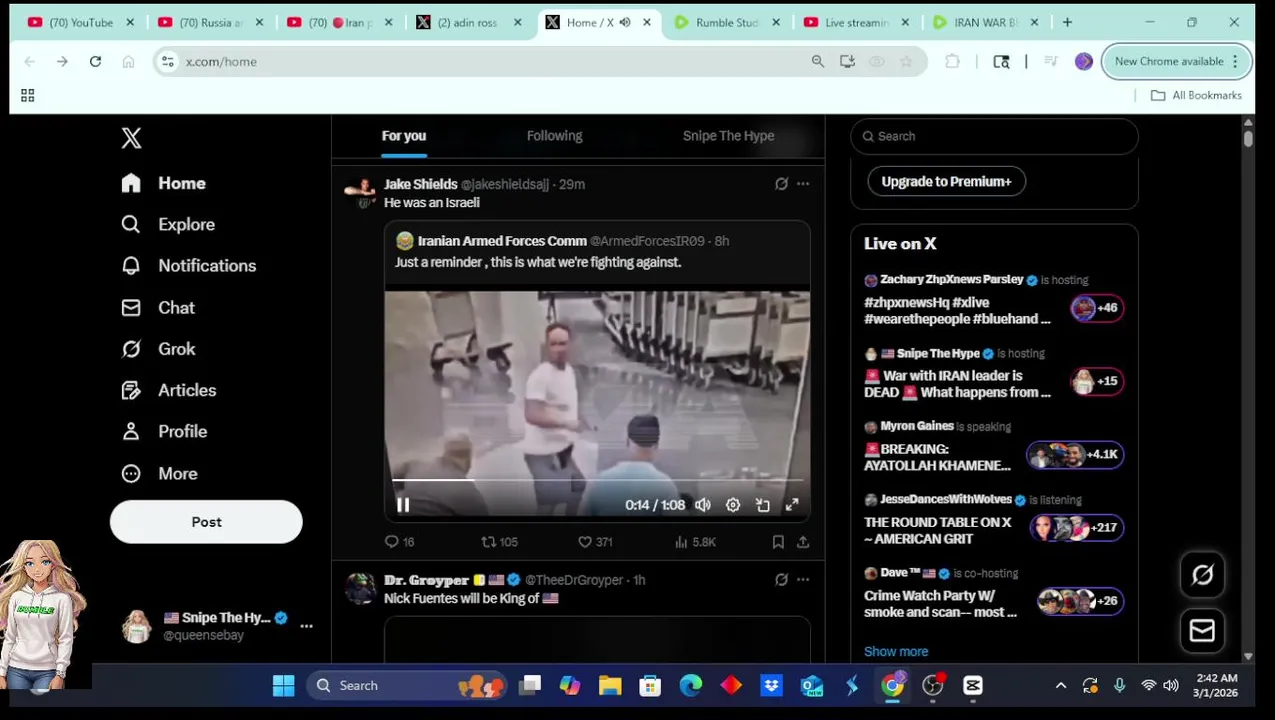Click the video progress bar
This screenshot has width=1275, height=720.
pos(597,481)
